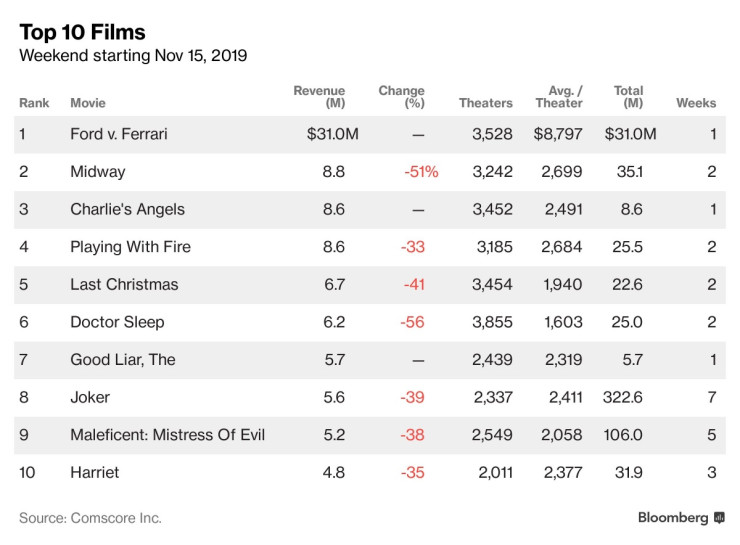
Task: Click the Bloomberg logo icon
Action: point(718,518)
